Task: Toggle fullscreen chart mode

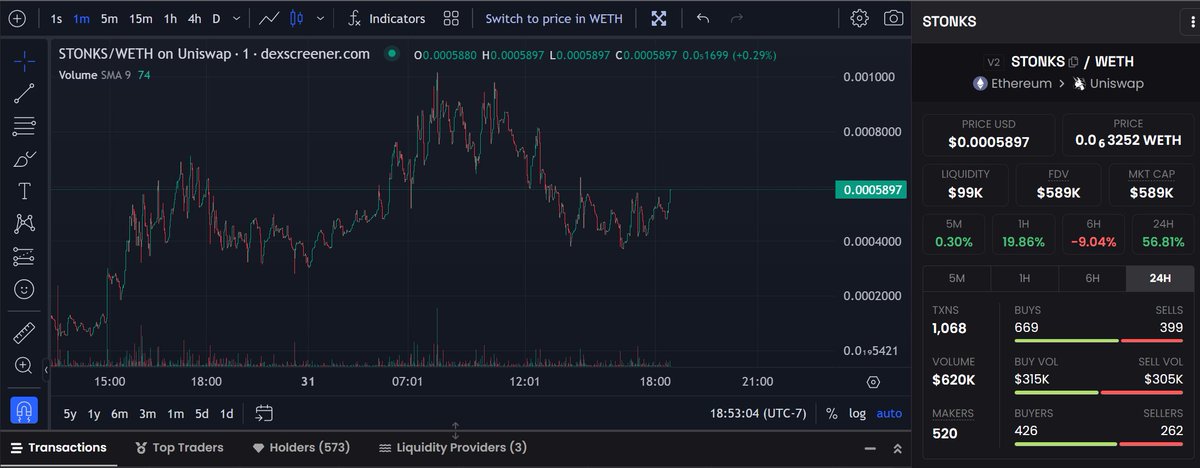Action: (x=659, y=18)
